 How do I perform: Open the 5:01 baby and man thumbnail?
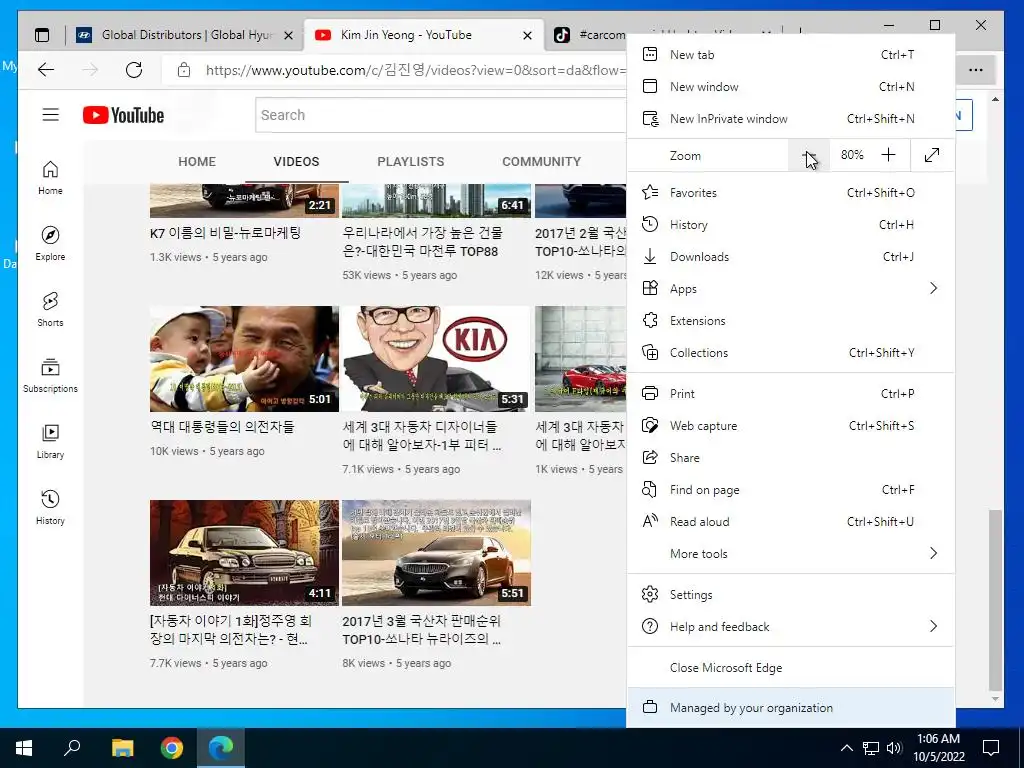click(x=244, y=359)
